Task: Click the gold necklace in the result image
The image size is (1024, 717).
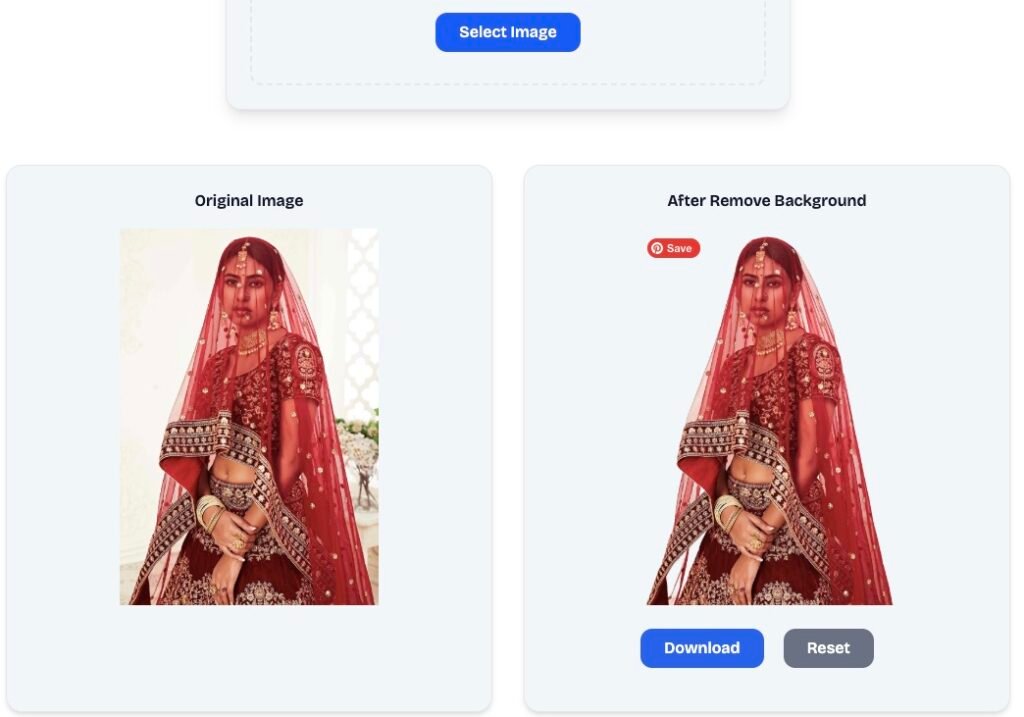Action: 769,342
